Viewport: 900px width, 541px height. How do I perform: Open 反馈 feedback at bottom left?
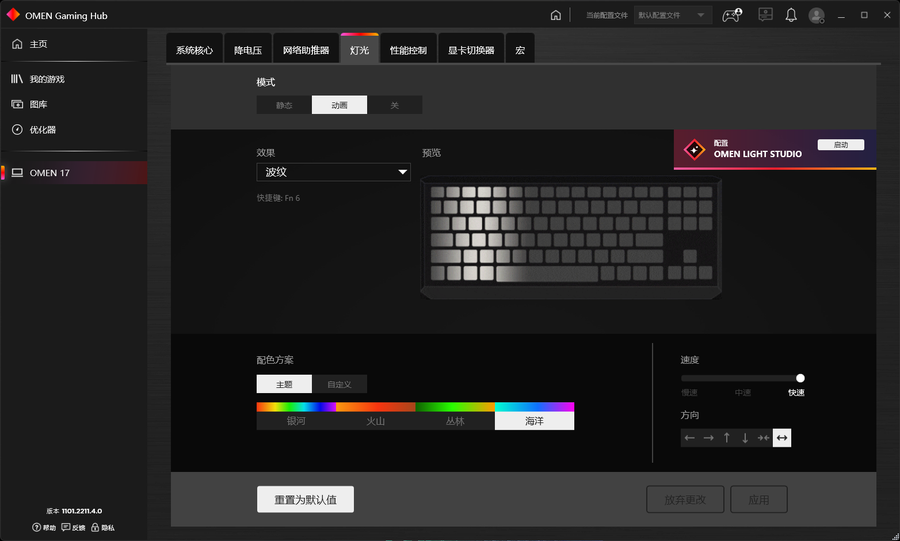[73, 527]
